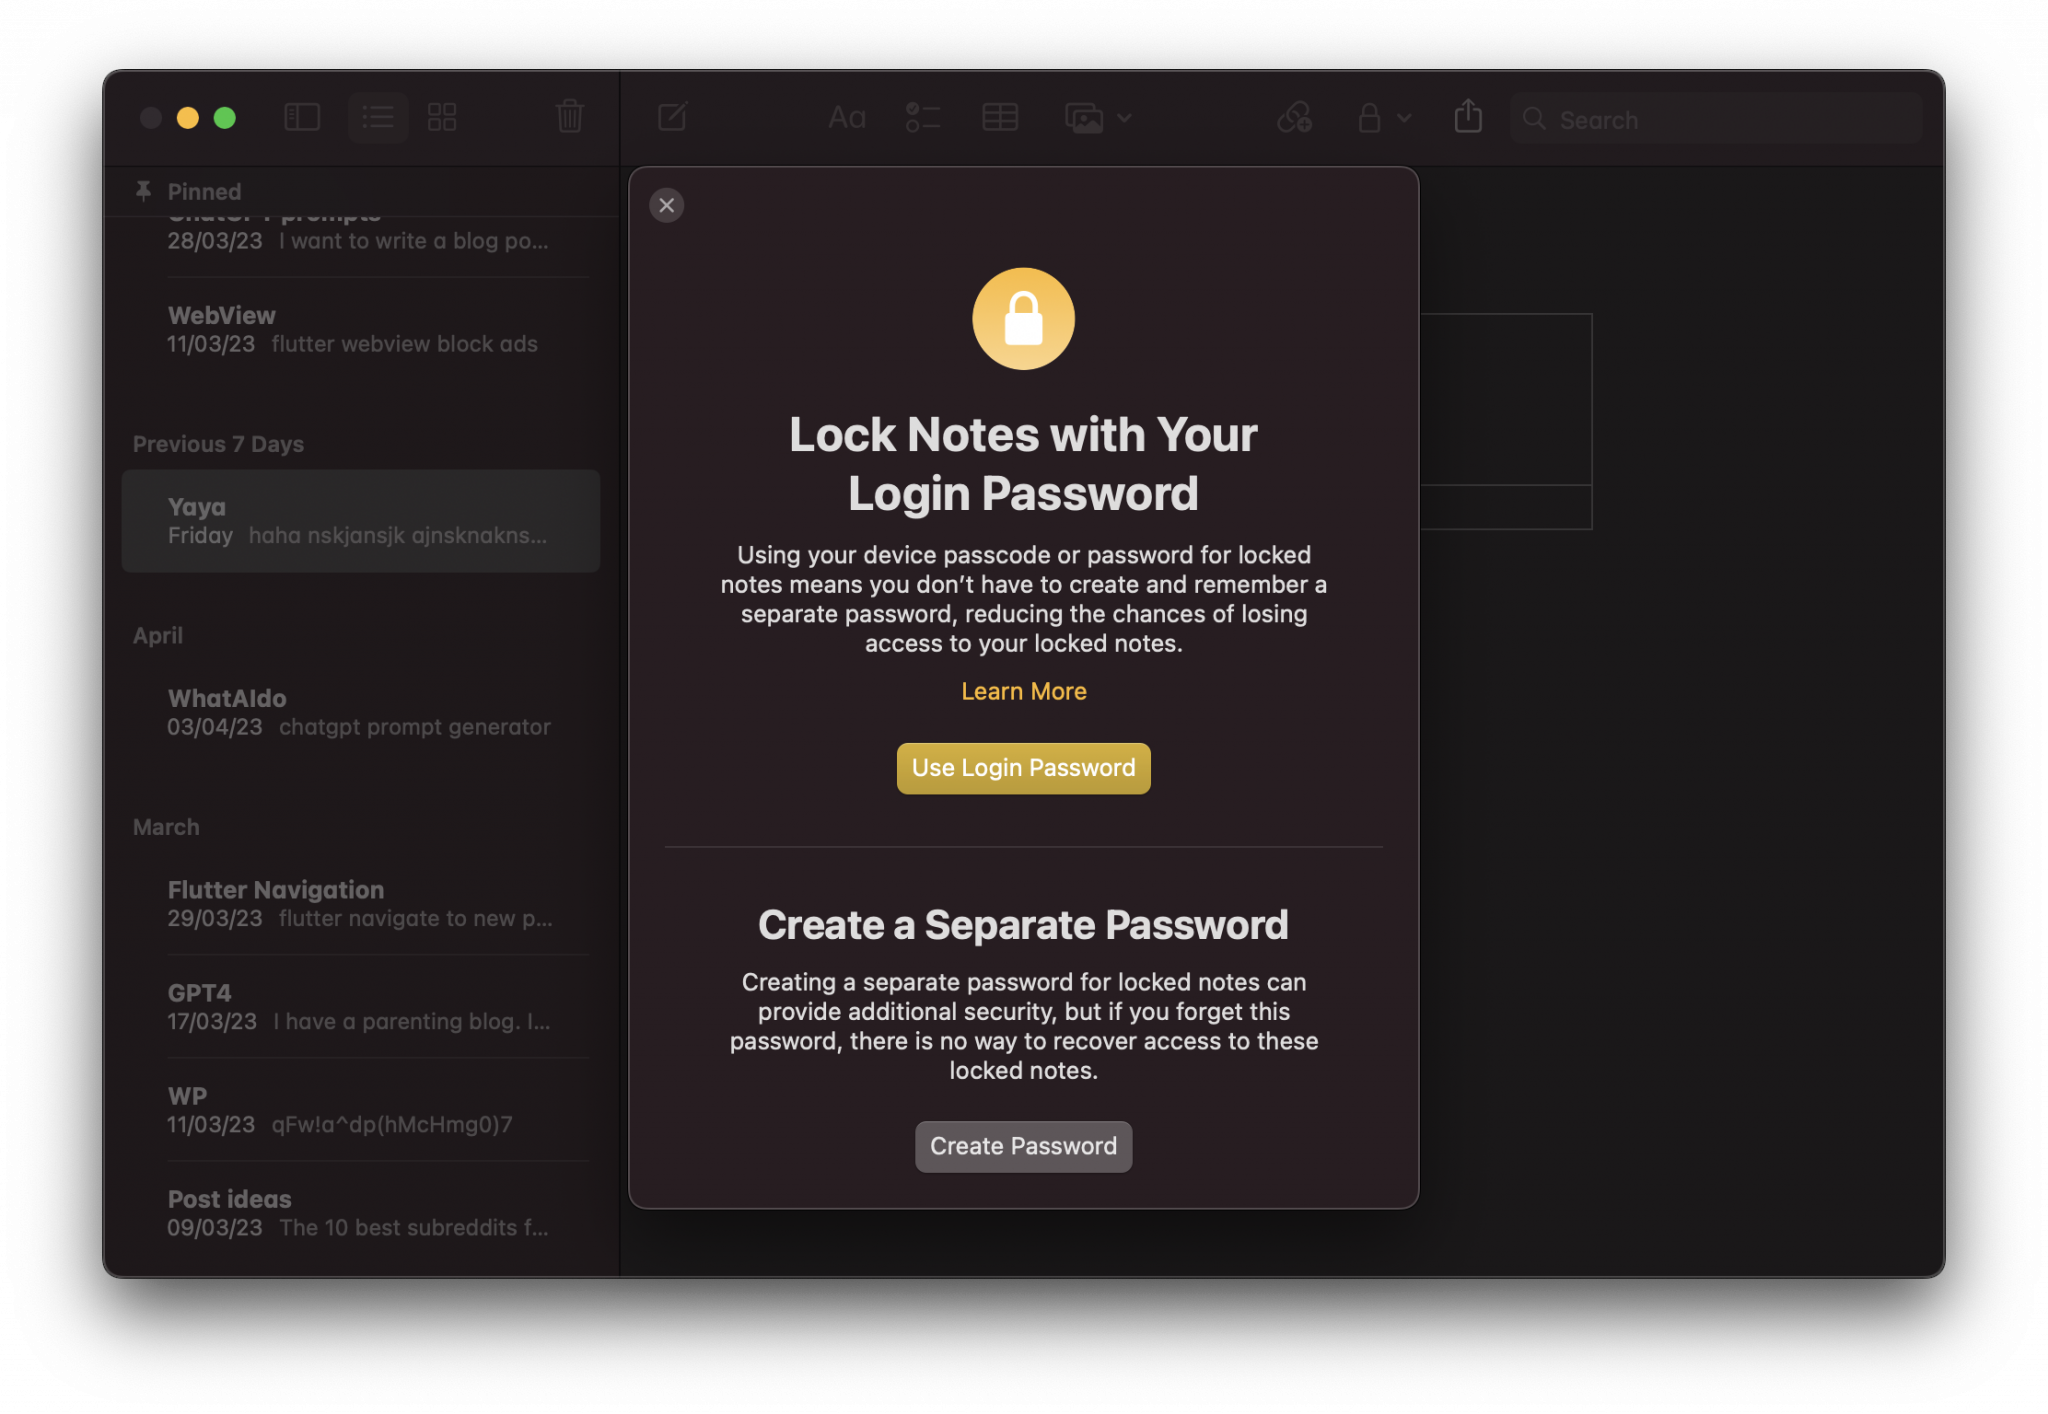Expand the lock note dropdown

point(1384,118)
